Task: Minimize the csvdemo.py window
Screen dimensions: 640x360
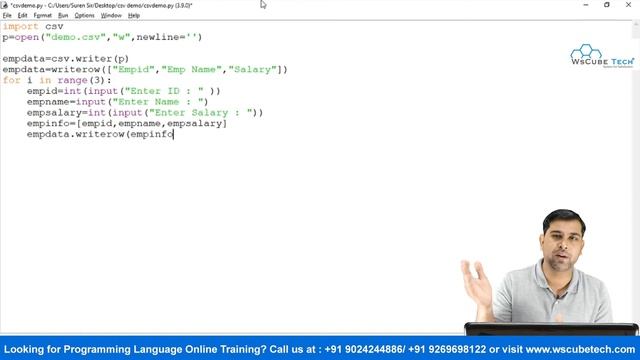Action: [586, 5]
